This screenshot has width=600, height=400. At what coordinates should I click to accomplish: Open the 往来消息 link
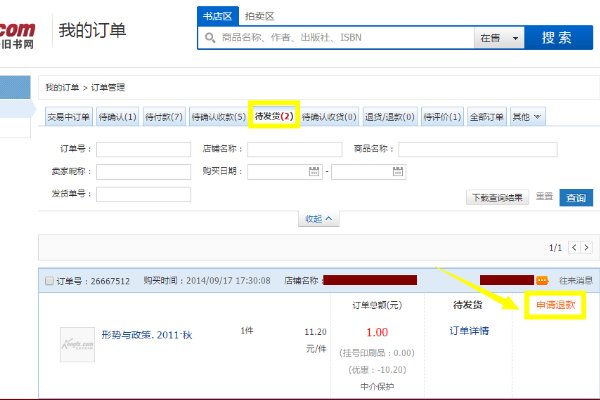576,281
